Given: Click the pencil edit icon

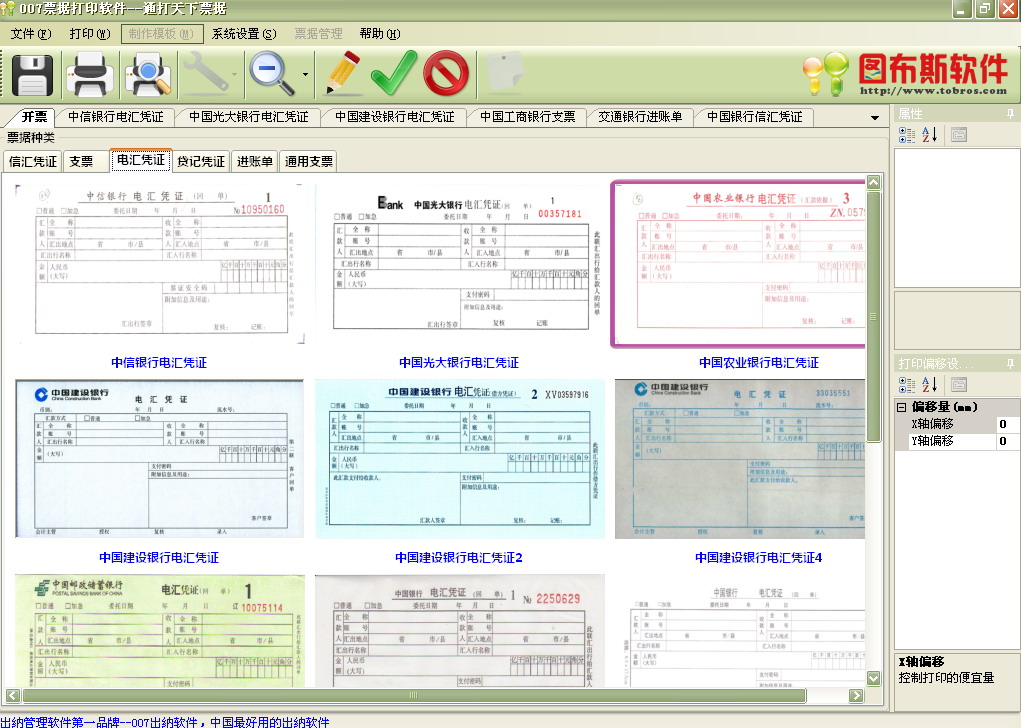Looking at the screenshot, I should click(x=343, y=73).
